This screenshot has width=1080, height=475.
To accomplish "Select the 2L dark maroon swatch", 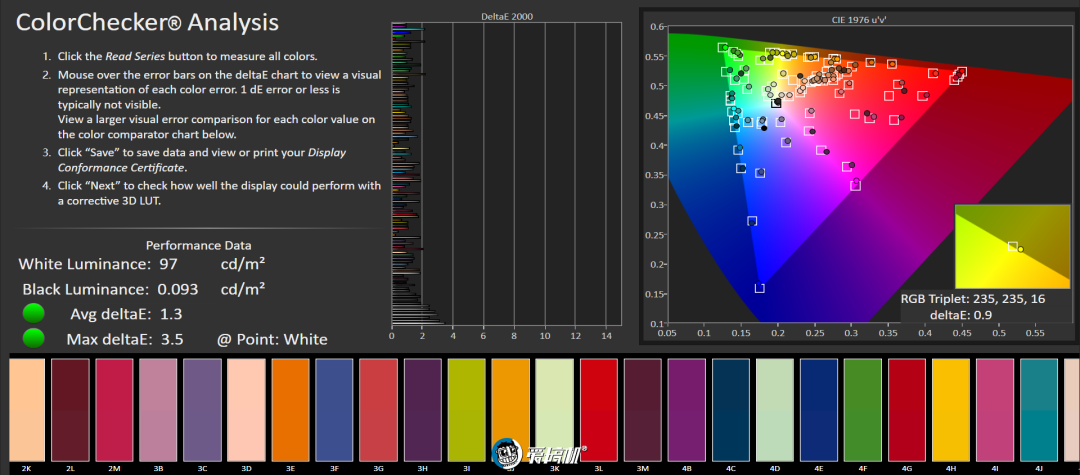I will point(70,410).
